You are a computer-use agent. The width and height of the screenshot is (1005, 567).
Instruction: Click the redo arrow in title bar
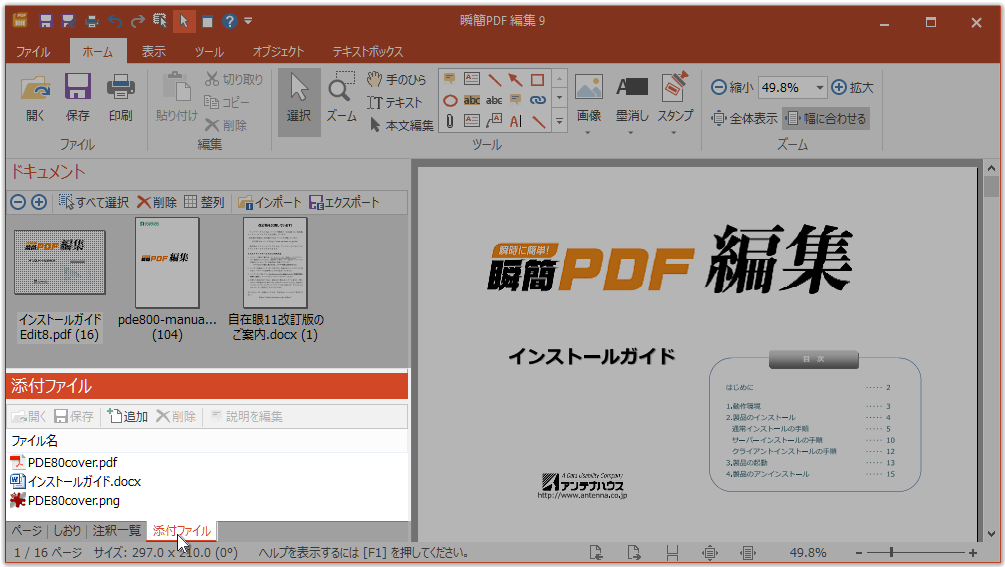point(137,21)
